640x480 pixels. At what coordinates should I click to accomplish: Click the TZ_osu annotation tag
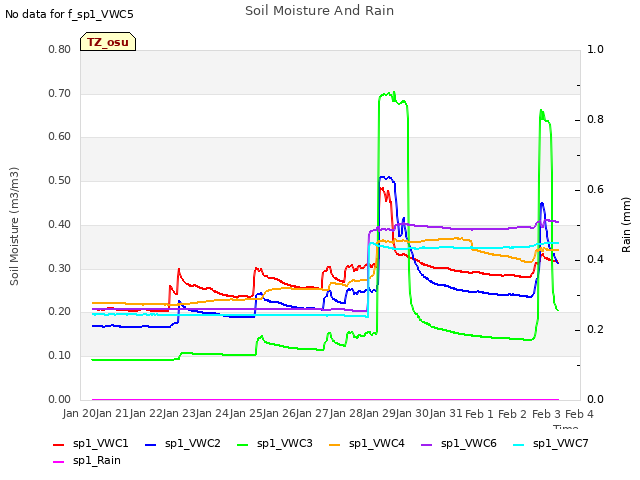108,42
